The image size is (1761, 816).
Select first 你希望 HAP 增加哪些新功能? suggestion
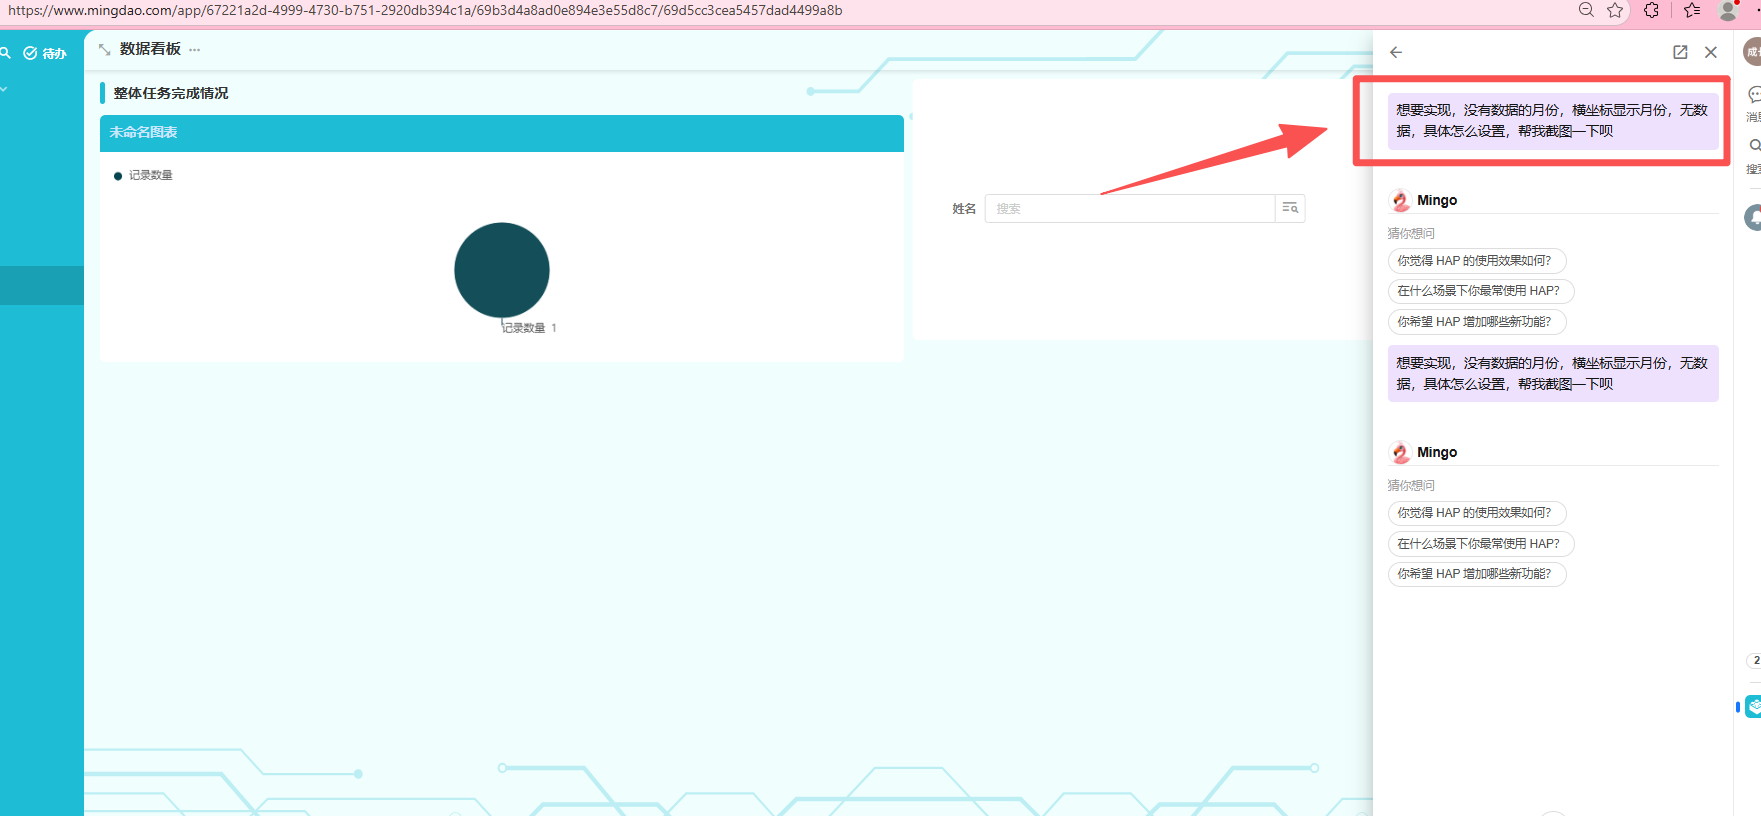click(x=1475, y=322)
